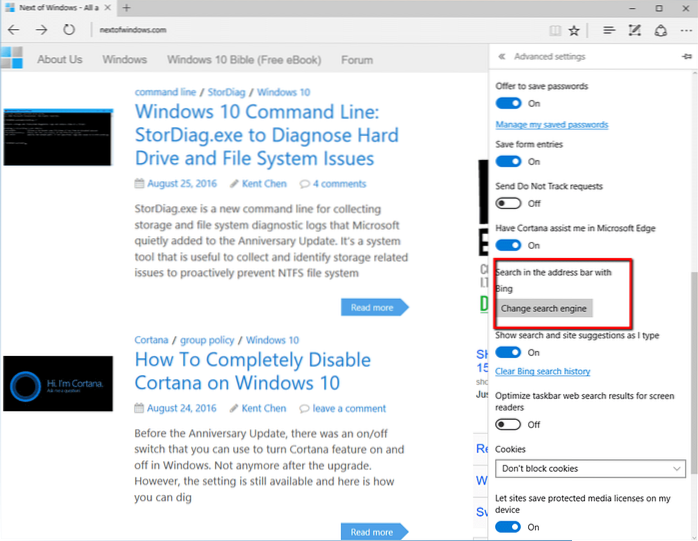Open a new browser tab

pos(126,8)
